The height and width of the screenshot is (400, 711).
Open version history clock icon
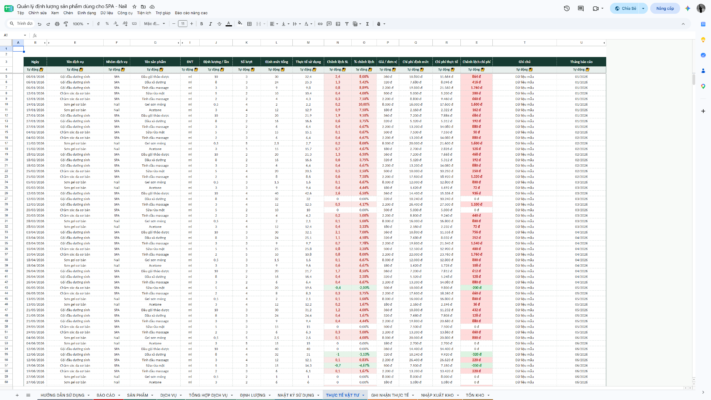tap(567, 8)
